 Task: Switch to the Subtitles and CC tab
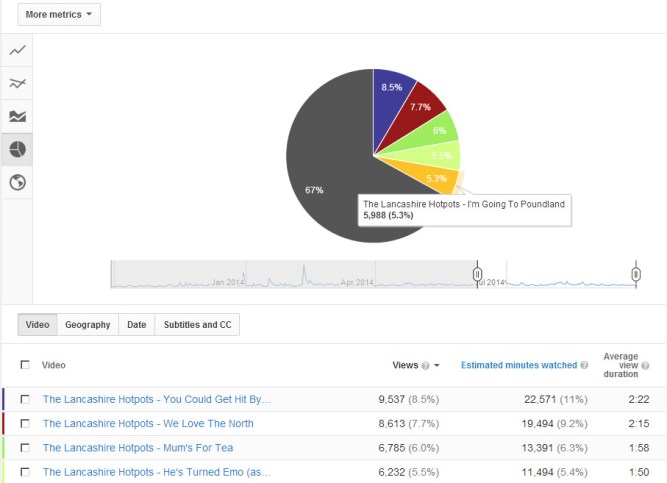(197, 325)
